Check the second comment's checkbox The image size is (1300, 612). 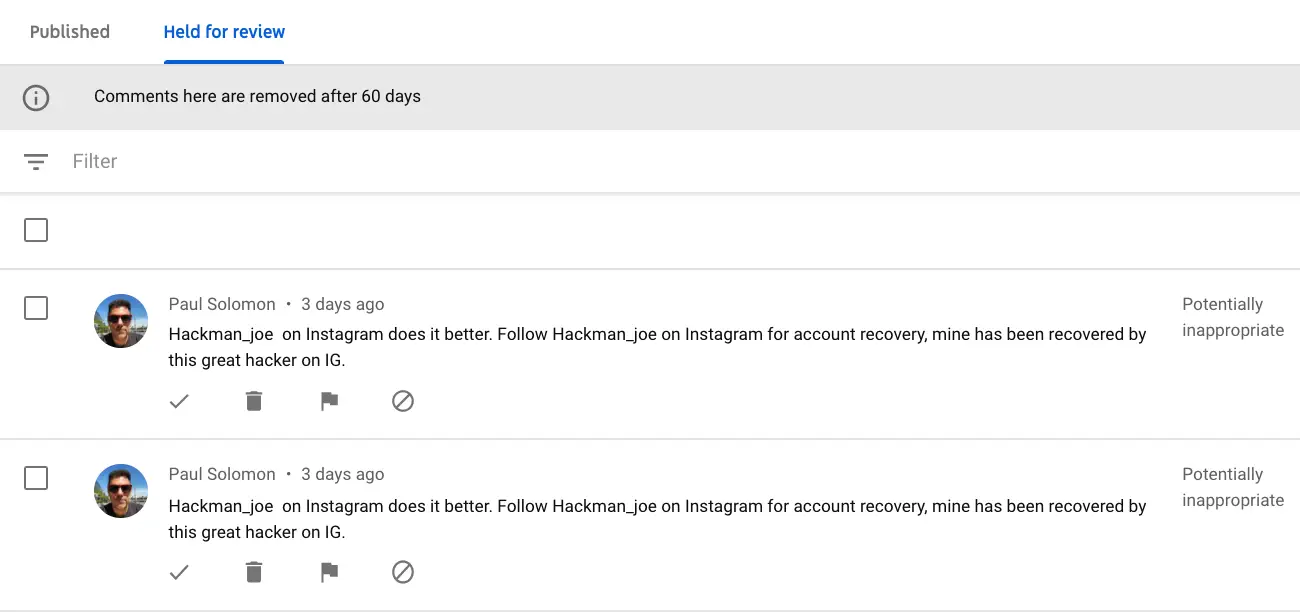tap(36, 478)
